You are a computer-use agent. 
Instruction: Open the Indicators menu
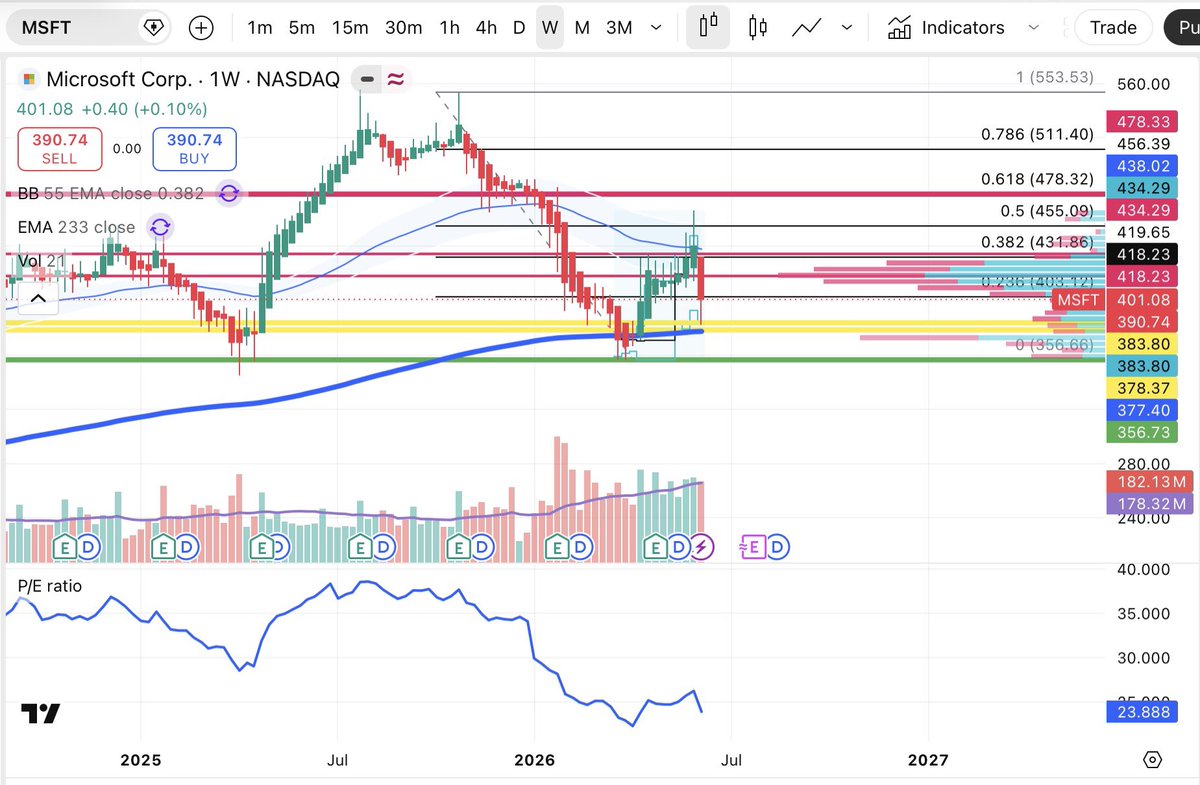coord(946,27)
